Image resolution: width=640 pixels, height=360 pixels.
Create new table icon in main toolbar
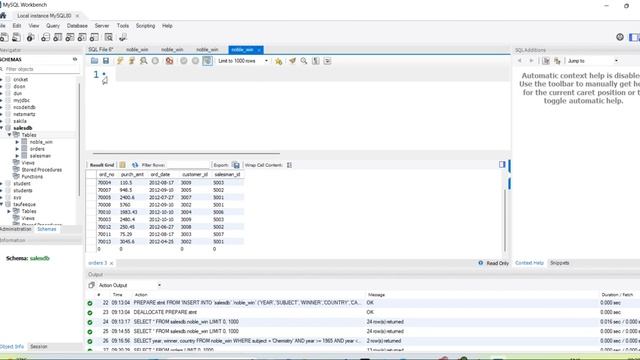[x=58, y=37]
